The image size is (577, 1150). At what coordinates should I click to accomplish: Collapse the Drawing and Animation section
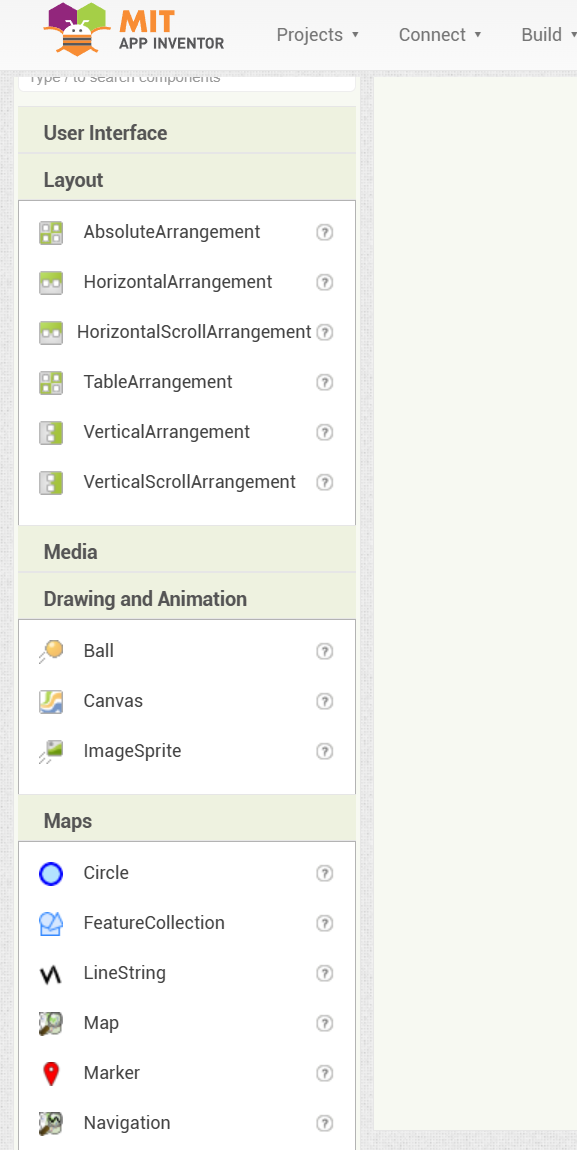tap(187, 598)
